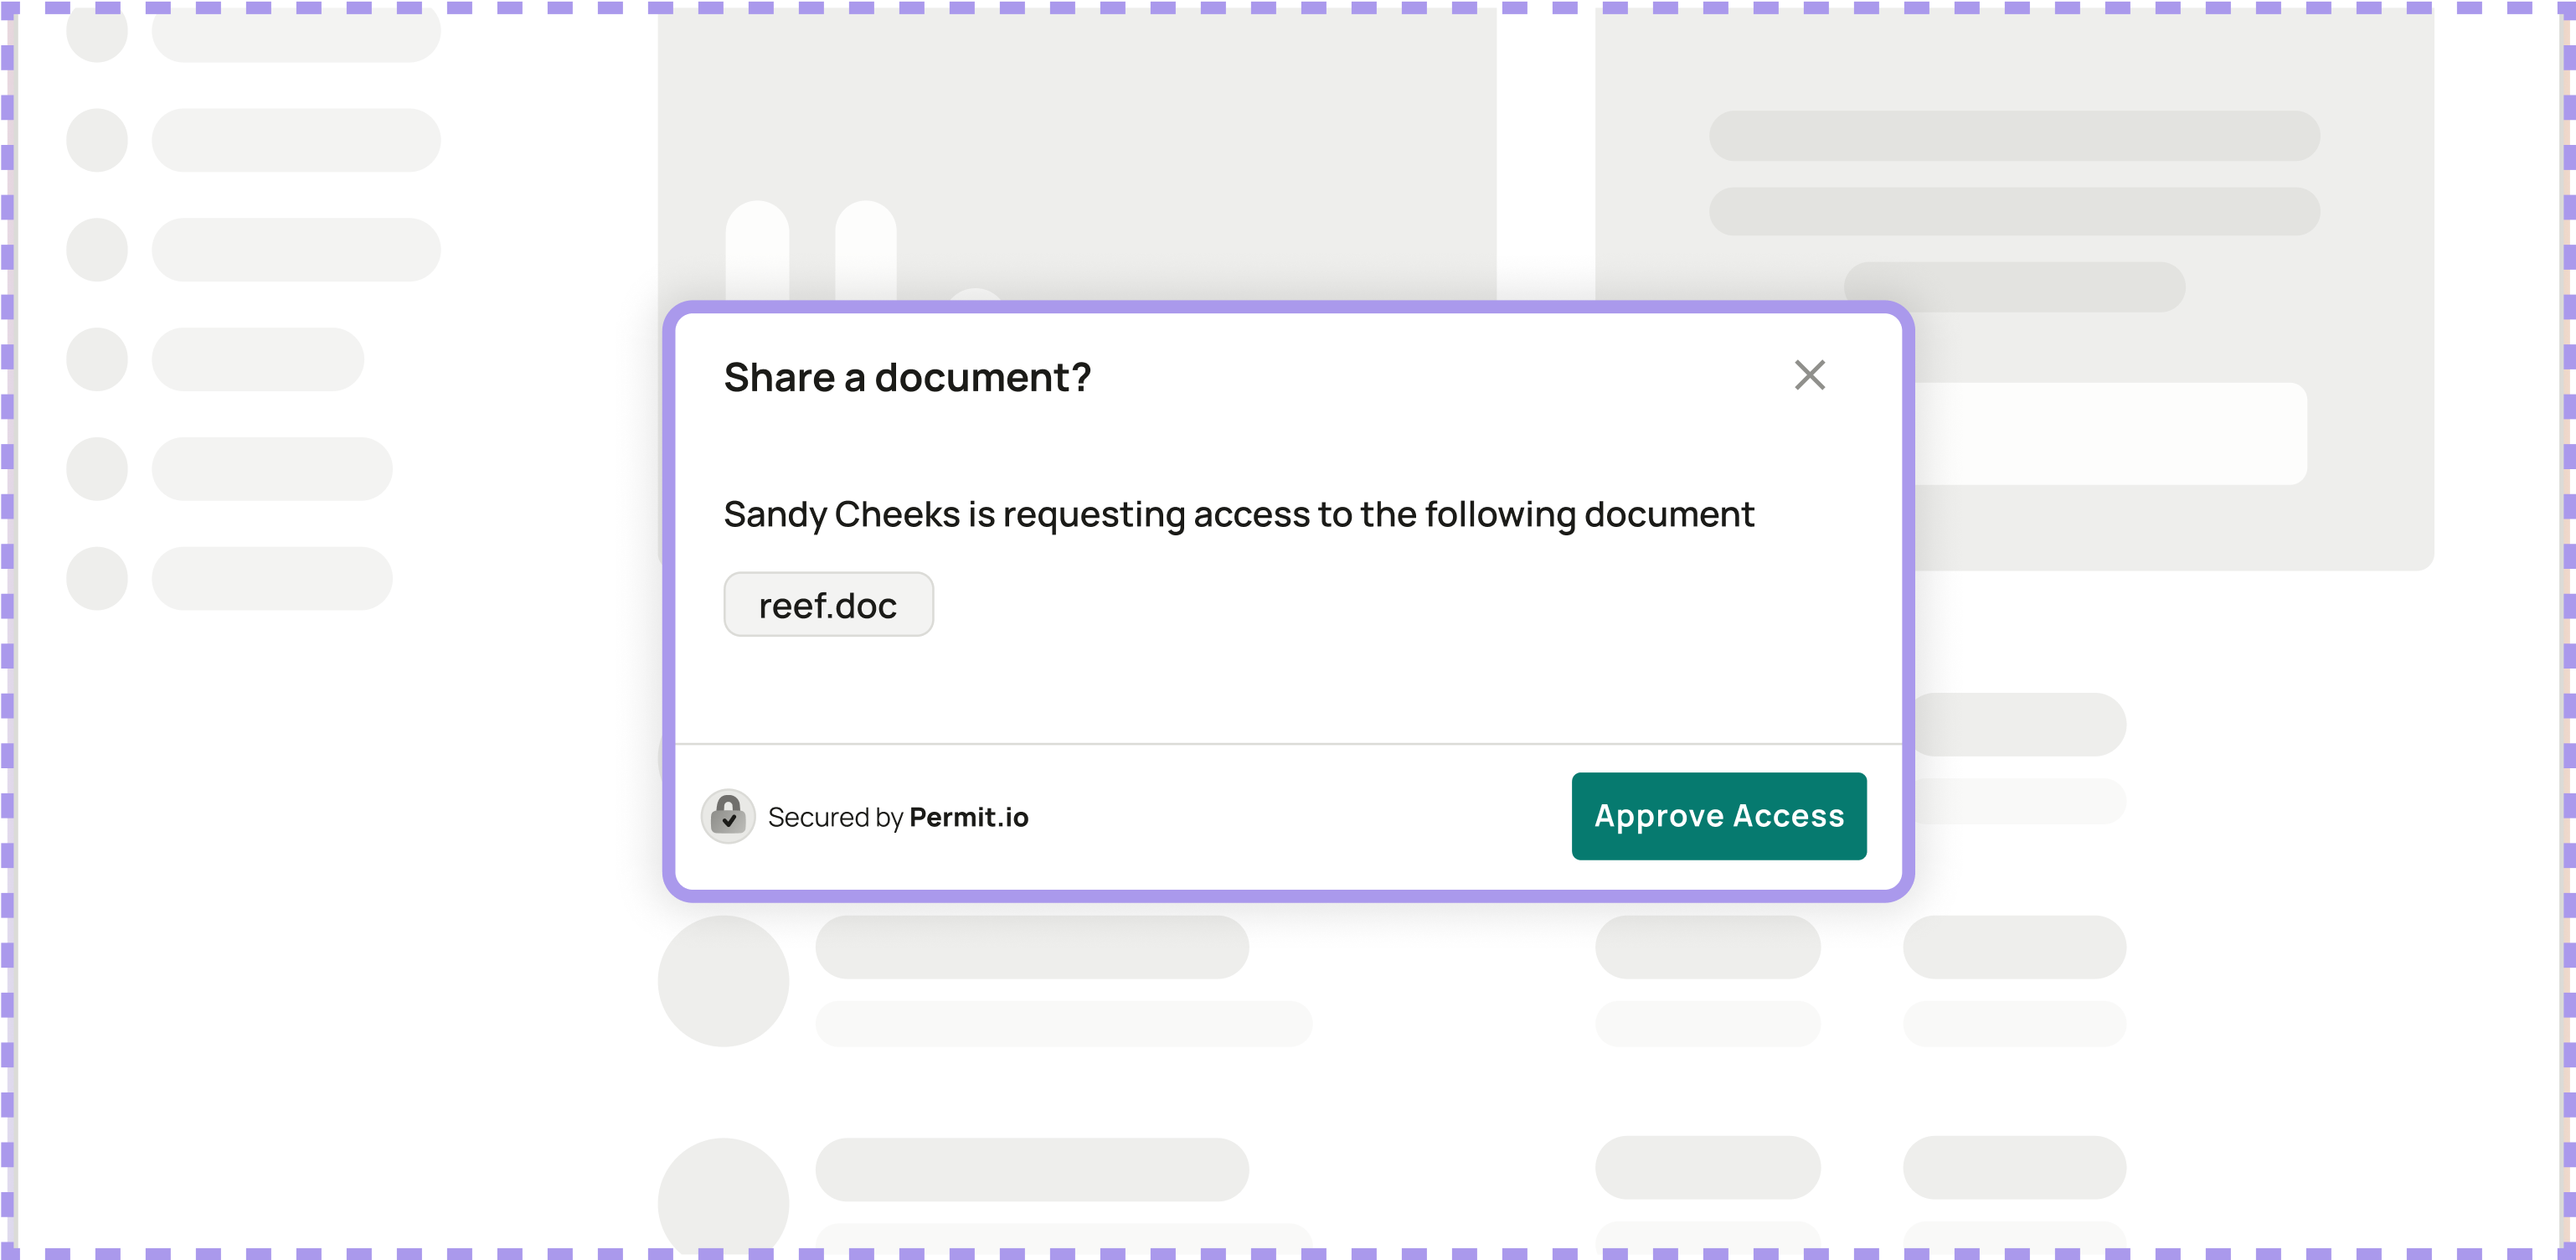Select the third sidebar placeholder menu bar

click(296, 250)
